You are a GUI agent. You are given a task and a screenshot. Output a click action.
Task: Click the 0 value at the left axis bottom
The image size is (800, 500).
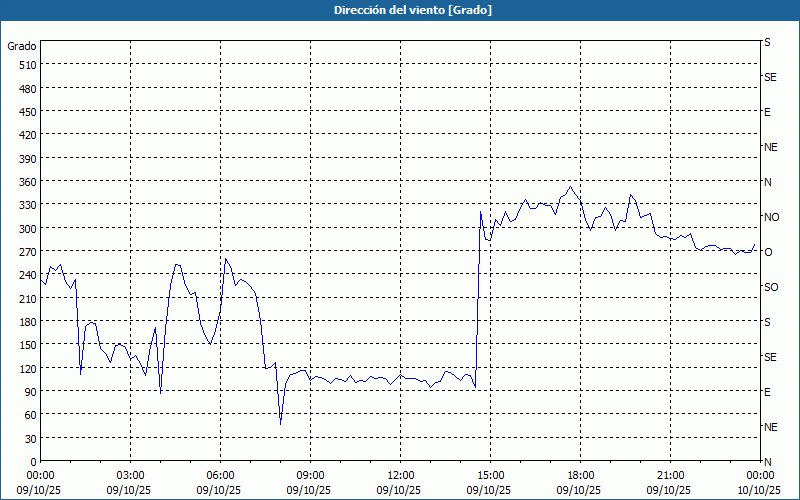click(33, 462)
